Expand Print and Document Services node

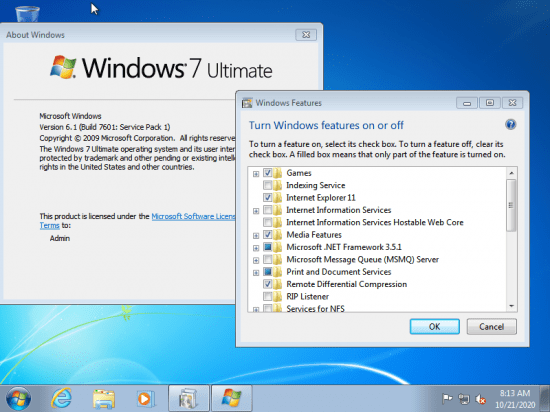(256, 272)
